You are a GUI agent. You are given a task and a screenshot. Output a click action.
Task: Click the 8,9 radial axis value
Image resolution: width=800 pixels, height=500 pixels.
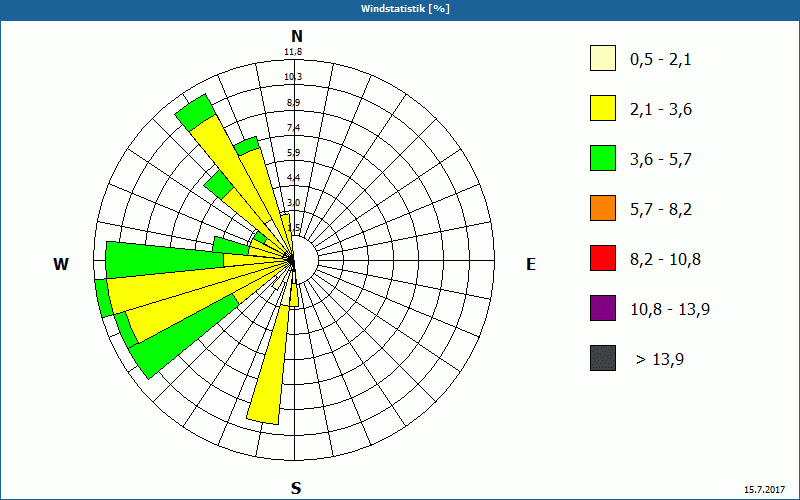[293, 103]
